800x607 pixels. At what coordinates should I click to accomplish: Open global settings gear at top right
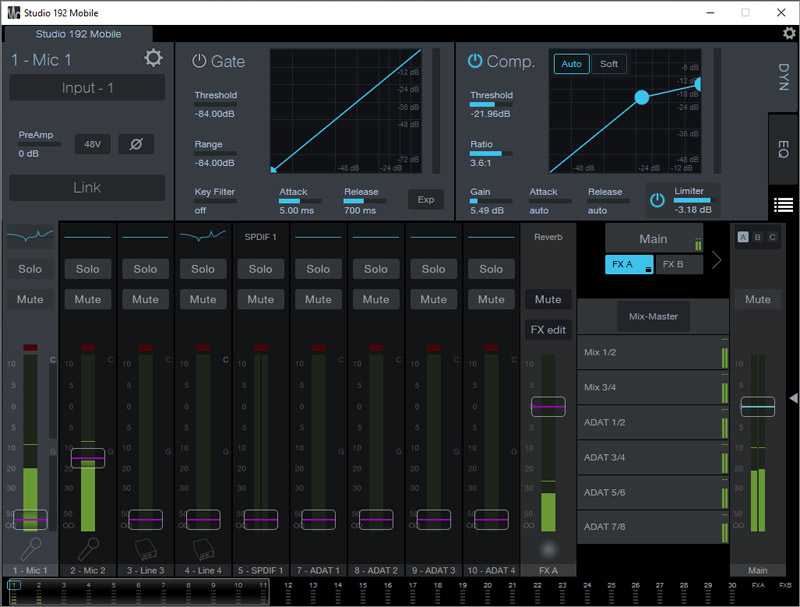point(789,33)
